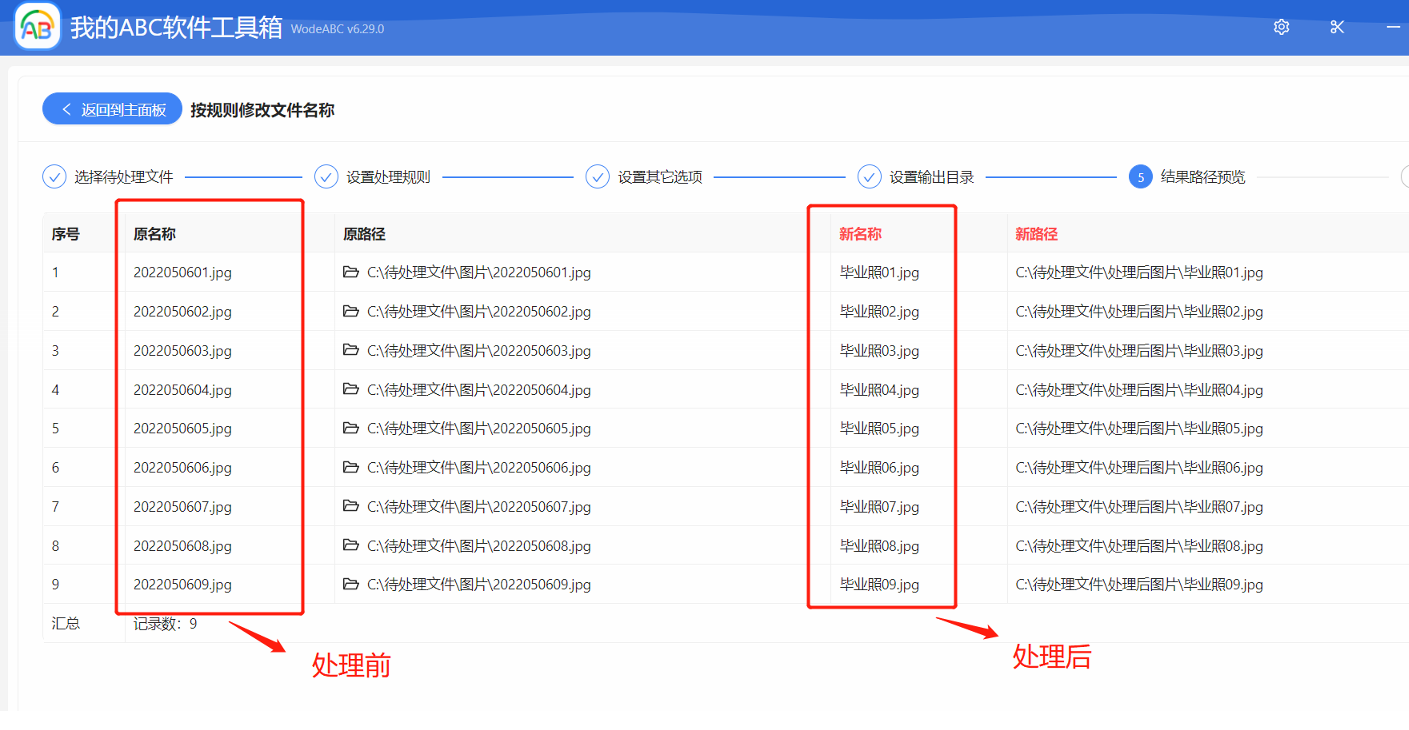This screenshot has width=1409, height=730.
Task: Click the 返回到主面板 back button
Action: click(x=112, y=109)
